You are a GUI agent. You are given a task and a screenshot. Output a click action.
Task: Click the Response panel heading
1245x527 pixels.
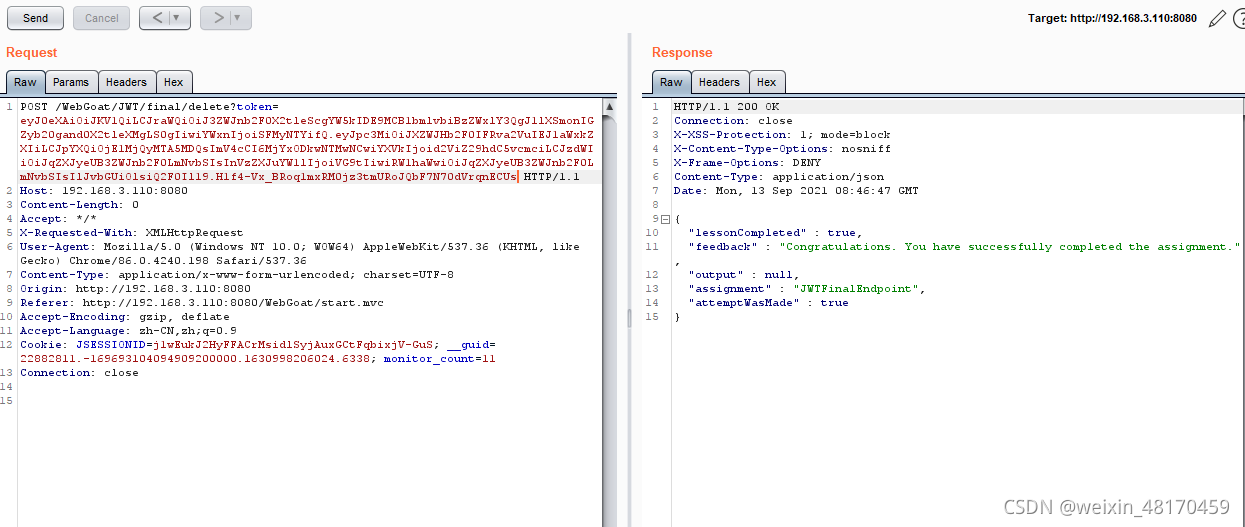click(682, 52)
